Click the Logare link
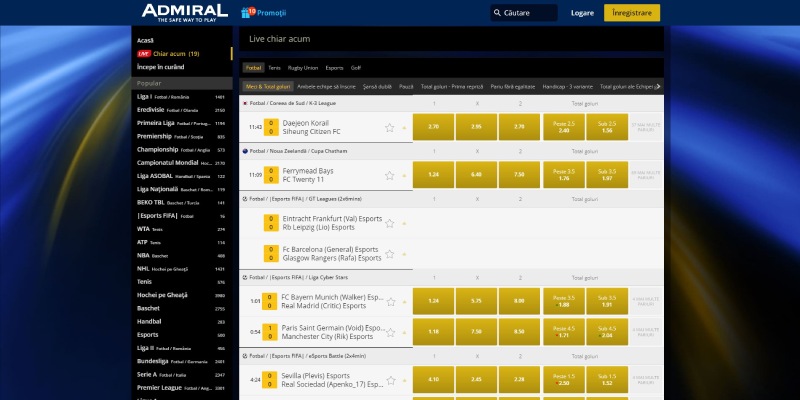This screenshot has width=800, height=400. point(582,13)
